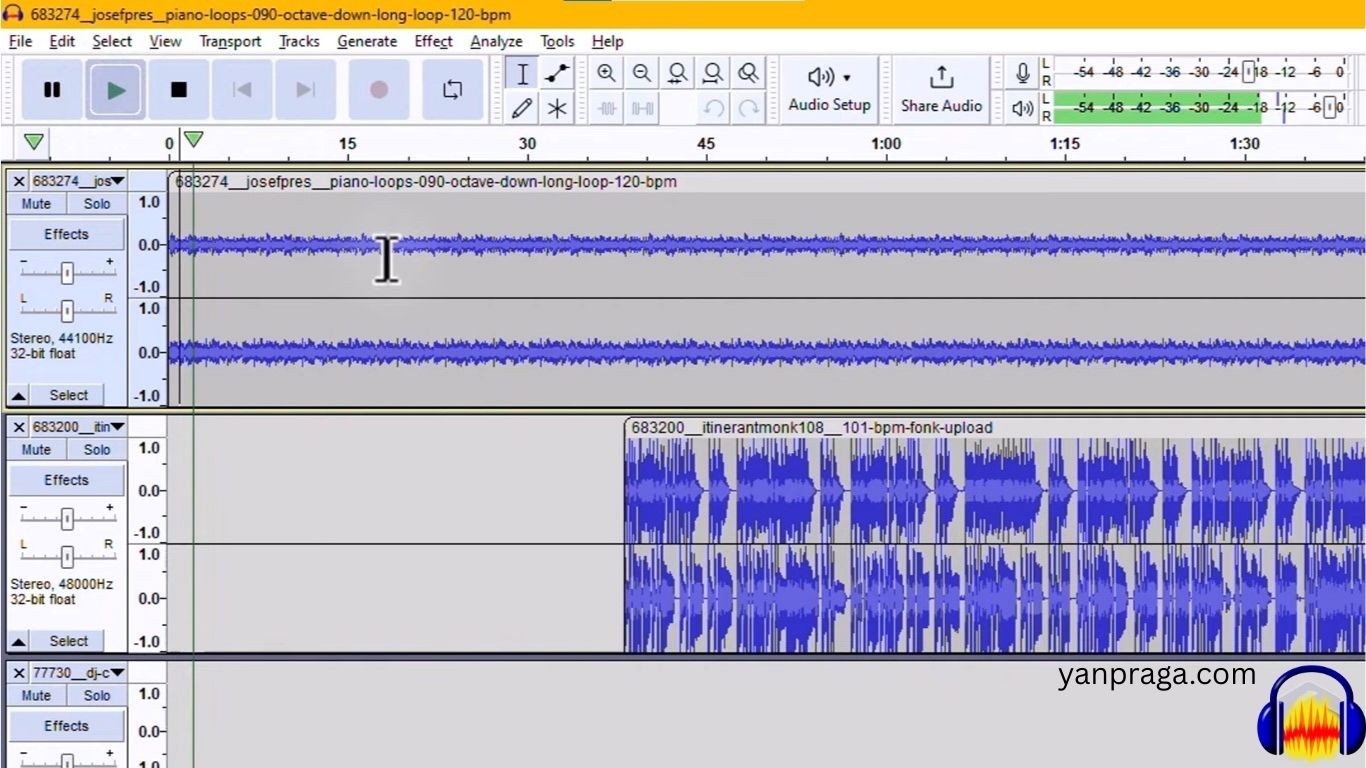Click the microphone record meter icon
The width and height of the screenshot is (1366, 768).
pos(1022,73)
